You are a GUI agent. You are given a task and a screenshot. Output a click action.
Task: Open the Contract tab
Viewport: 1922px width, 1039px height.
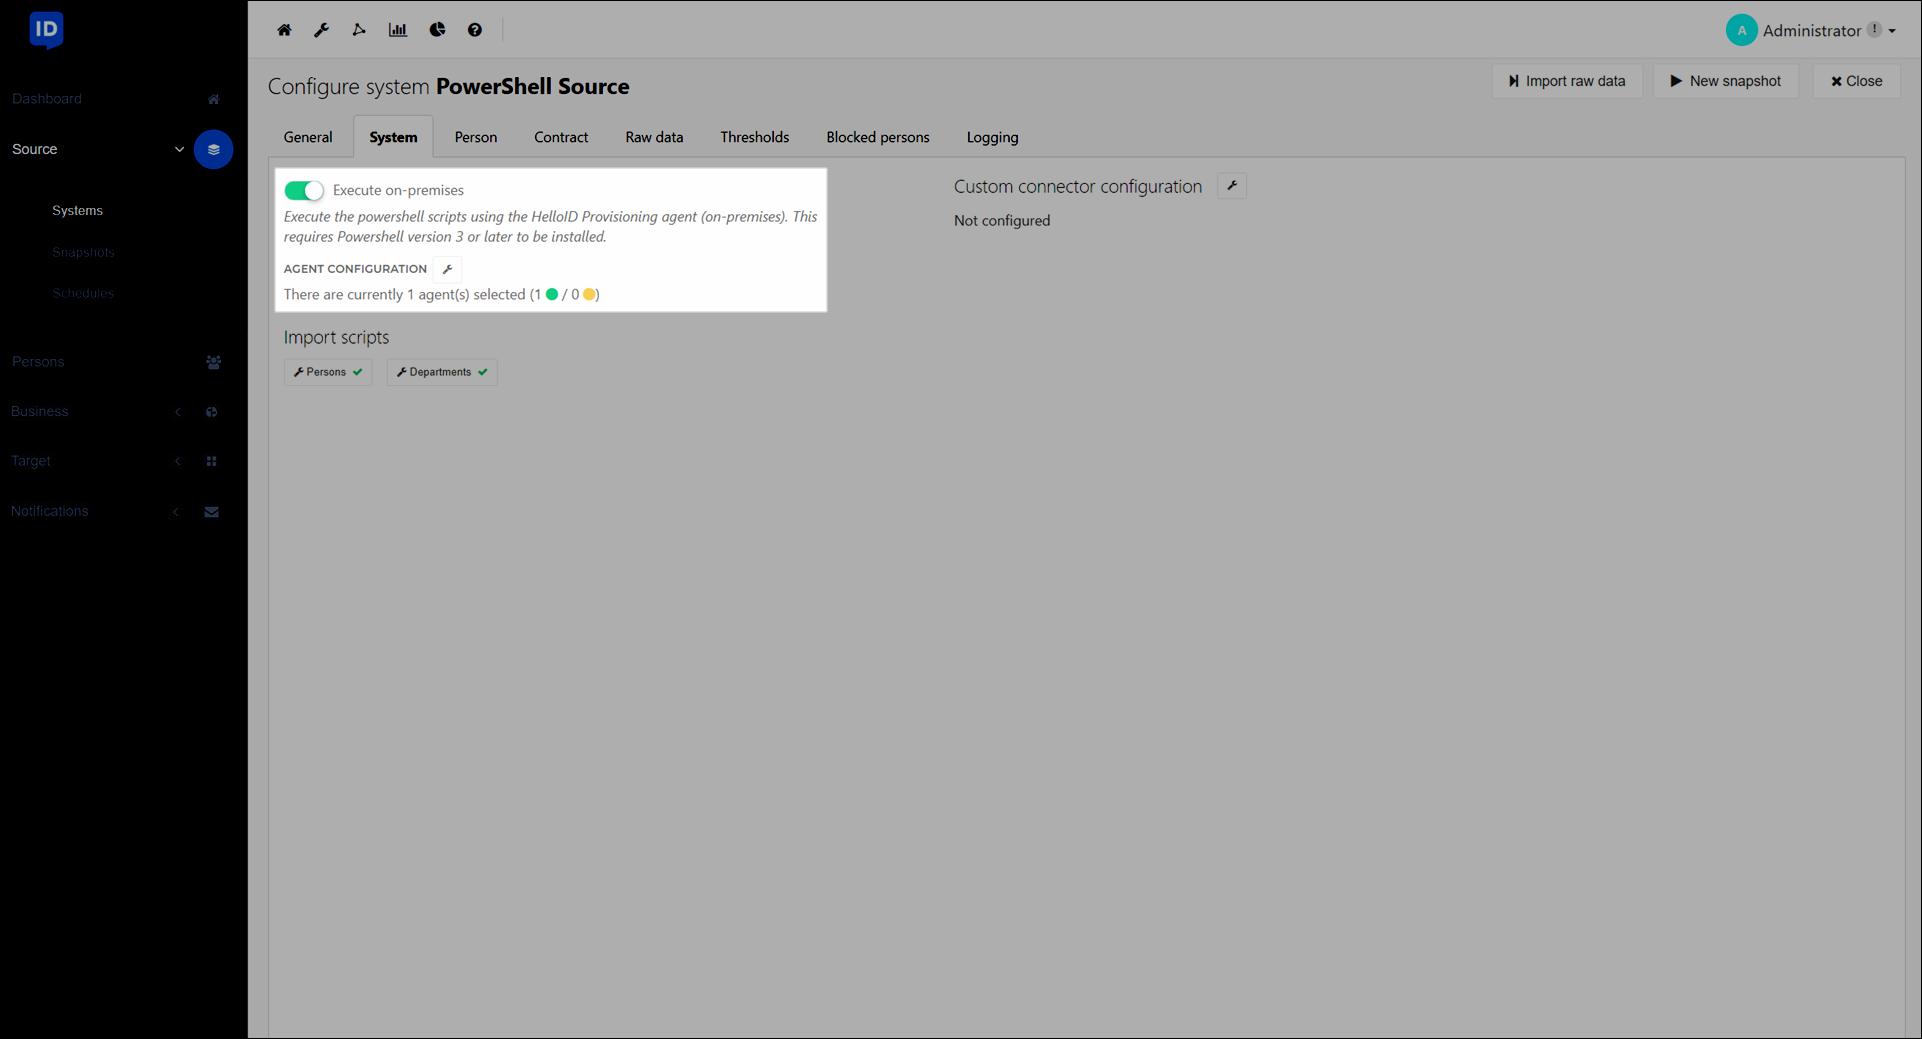[x=561, y=137]
